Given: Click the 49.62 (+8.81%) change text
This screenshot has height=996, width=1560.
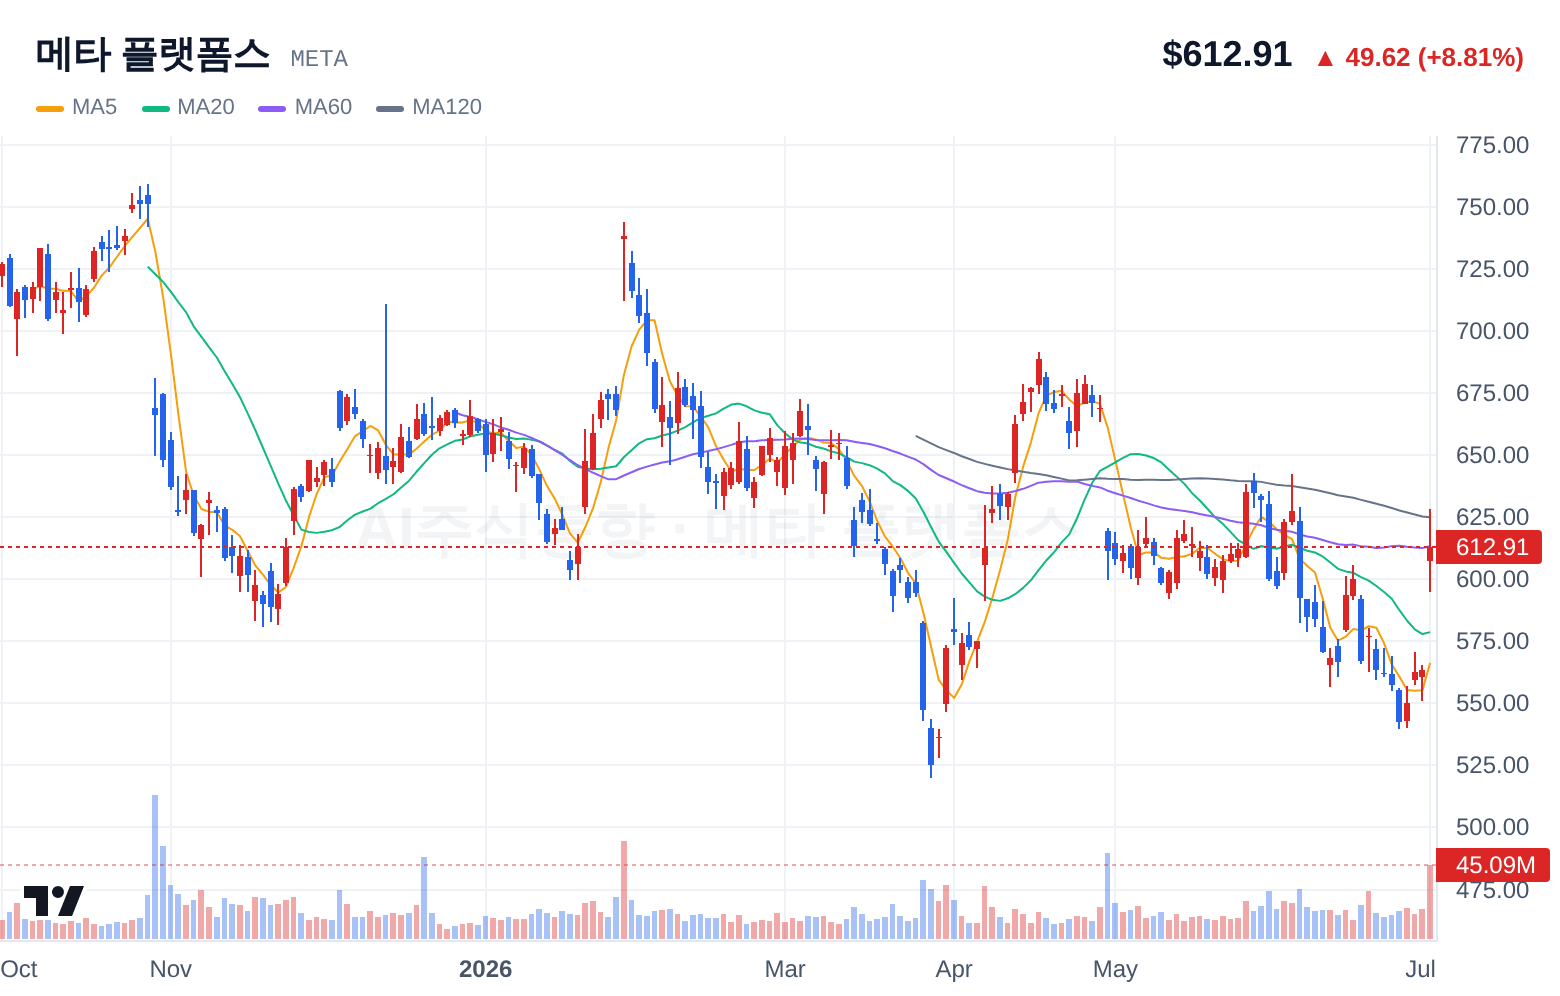Looking at the screenshot, I should click(x=1434, y=58).
